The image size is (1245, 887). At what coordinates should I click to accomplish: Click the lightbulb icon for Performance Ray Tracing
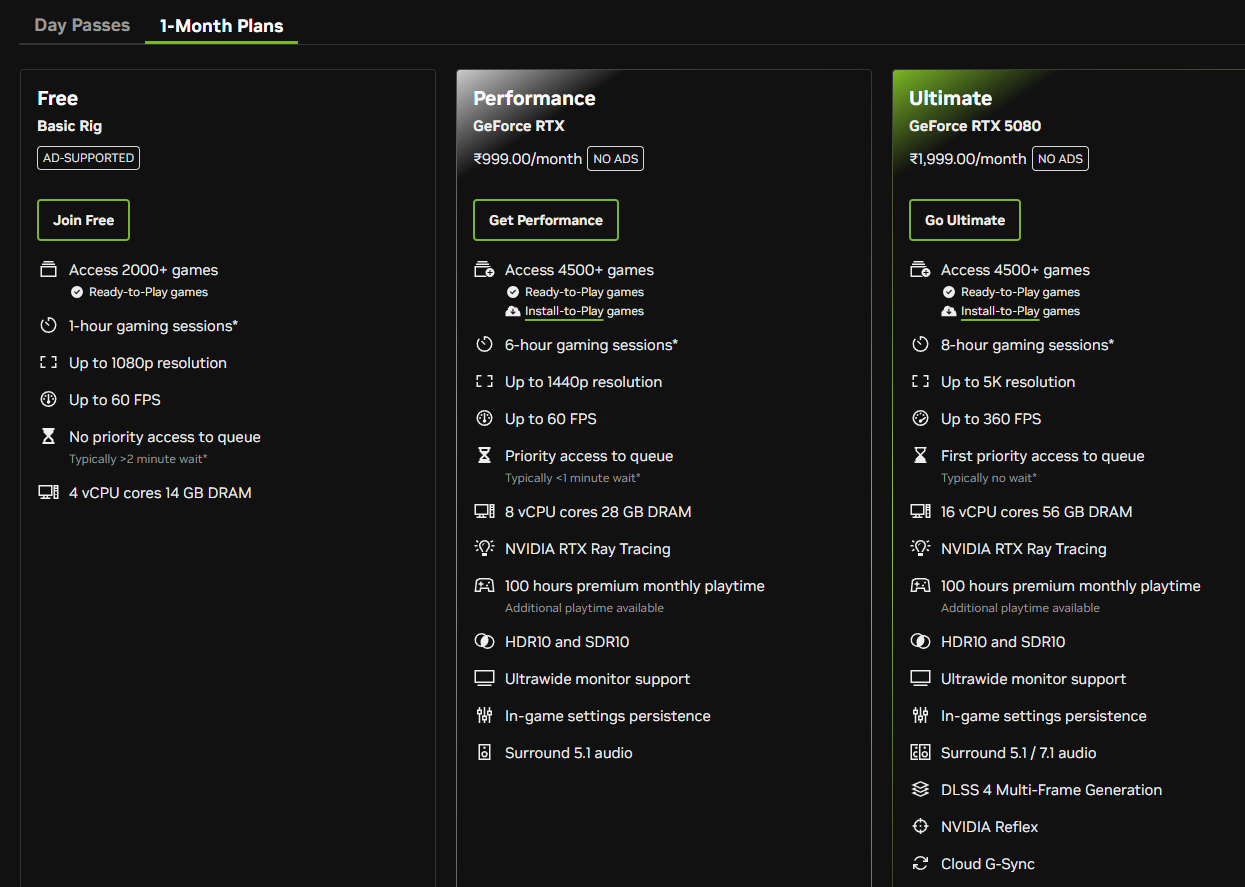(484, 548)
